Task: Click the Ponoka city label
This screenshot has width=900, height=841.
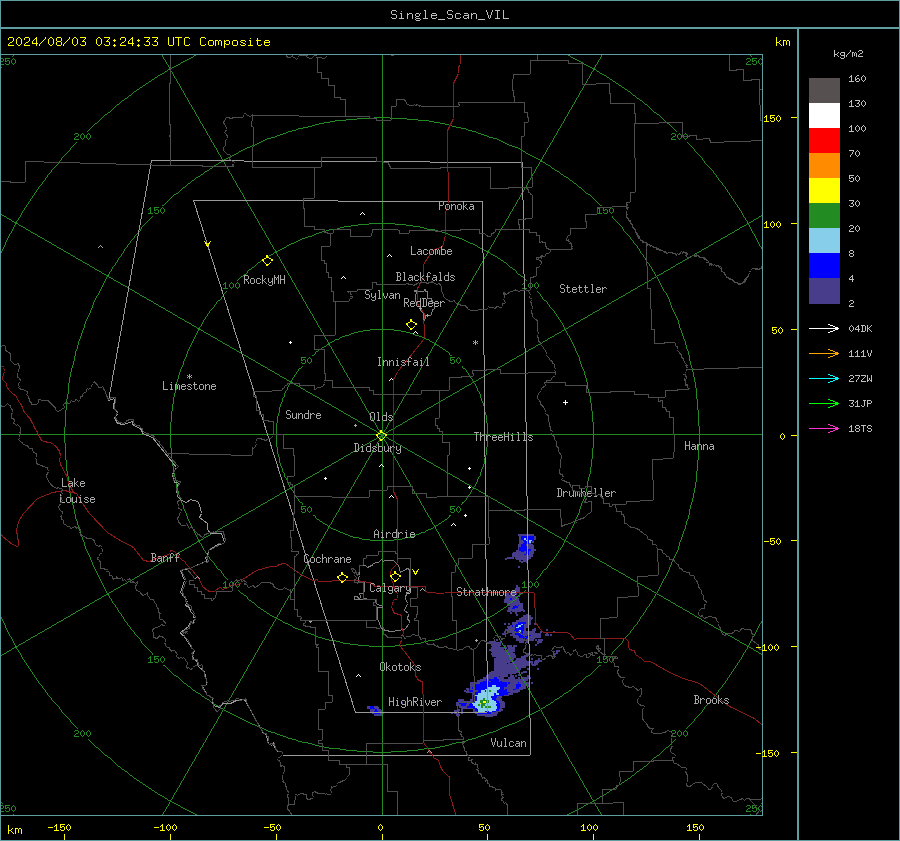Action: tap(456, 206)
